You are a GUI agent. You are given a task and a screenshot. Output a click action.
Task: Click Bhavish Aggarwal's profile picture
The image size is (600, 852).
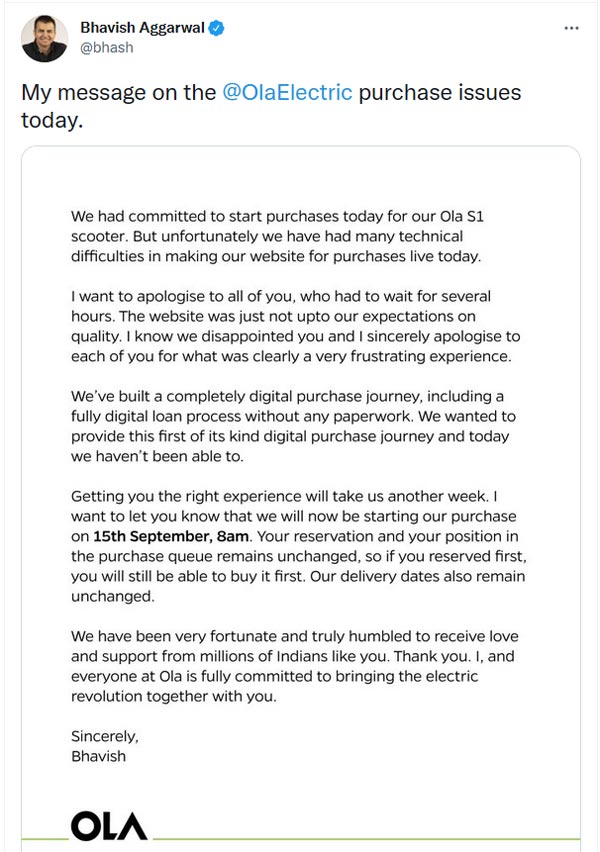point(45,39)
